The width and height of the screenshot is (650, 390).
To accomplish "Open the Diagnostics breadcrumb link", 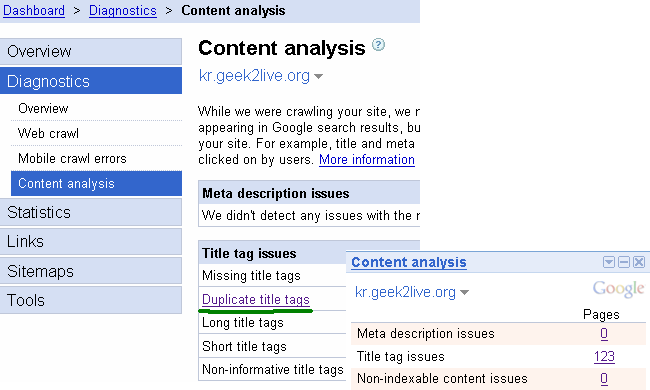I will point(123,10).
